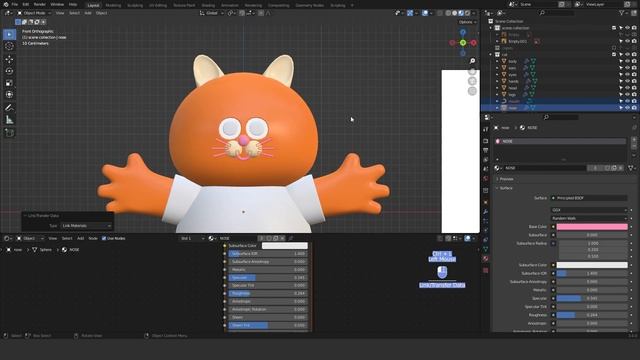Open the Modifiers wrench properties tab
640x360 pixels.
click(485, 211)
